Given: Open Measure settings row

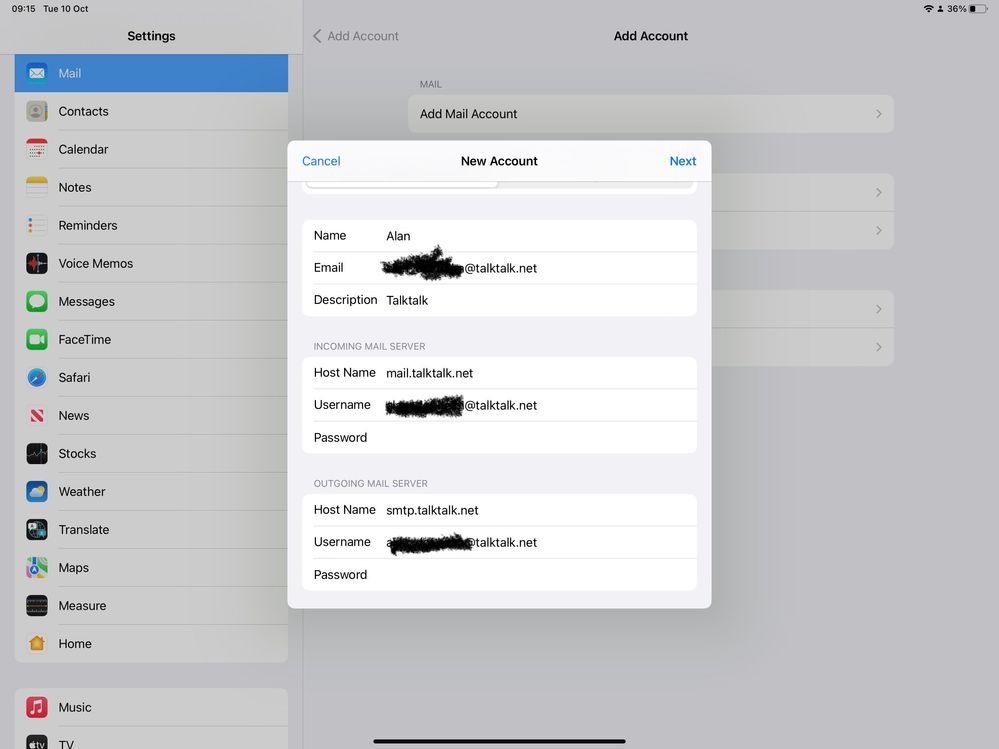Looking at the screenshot, I should pos(151,606).
